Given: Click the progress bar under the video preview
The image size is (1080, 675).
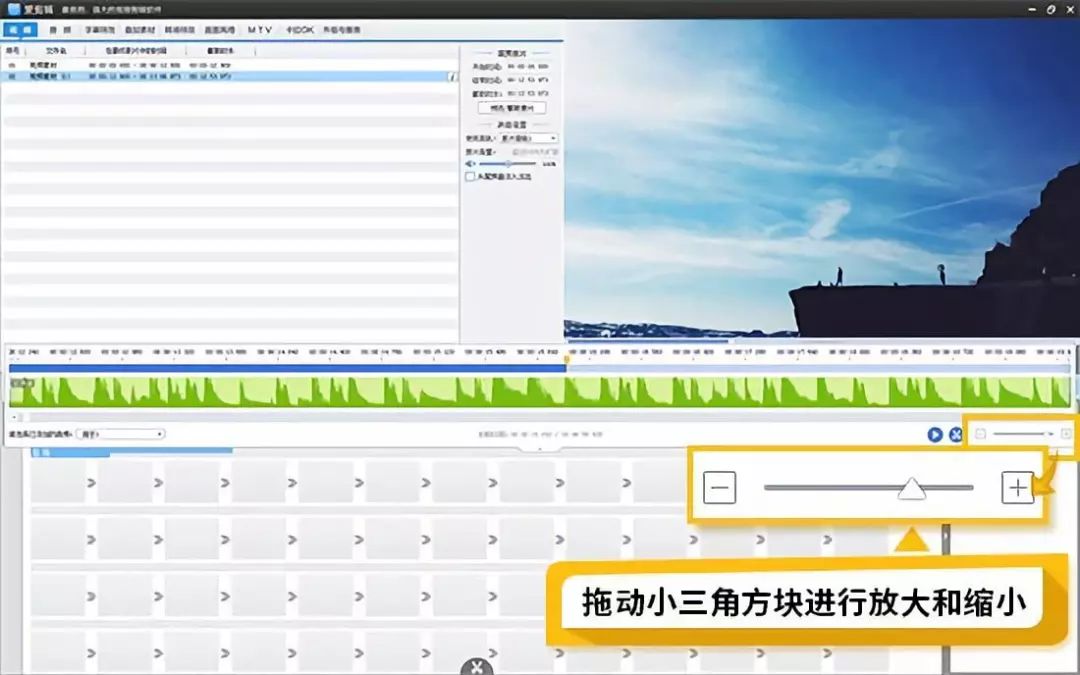Looking at the screenshot, I should 820,340.
